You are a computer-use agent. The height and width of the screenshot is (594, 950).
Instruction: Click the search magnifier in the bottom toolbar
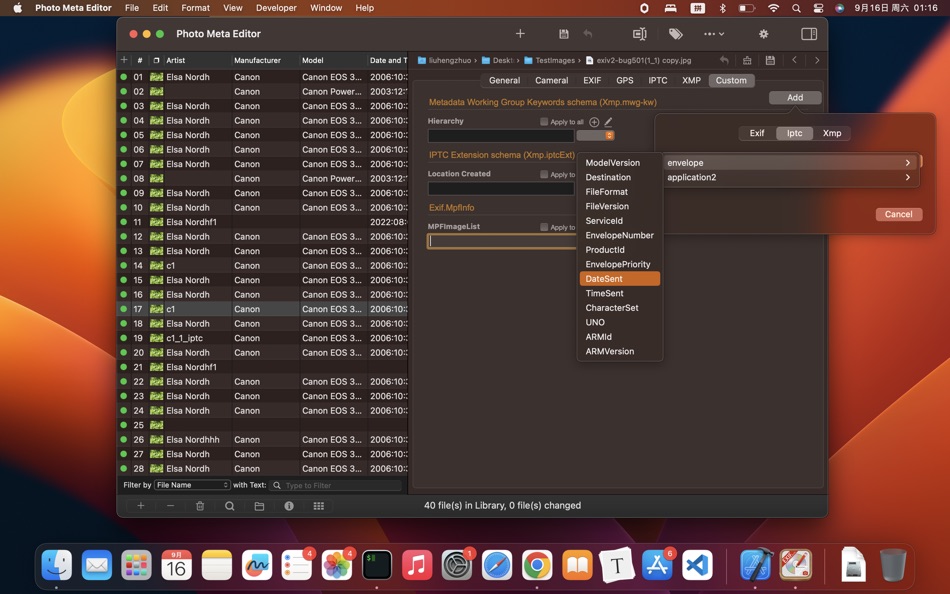point(230,506)
